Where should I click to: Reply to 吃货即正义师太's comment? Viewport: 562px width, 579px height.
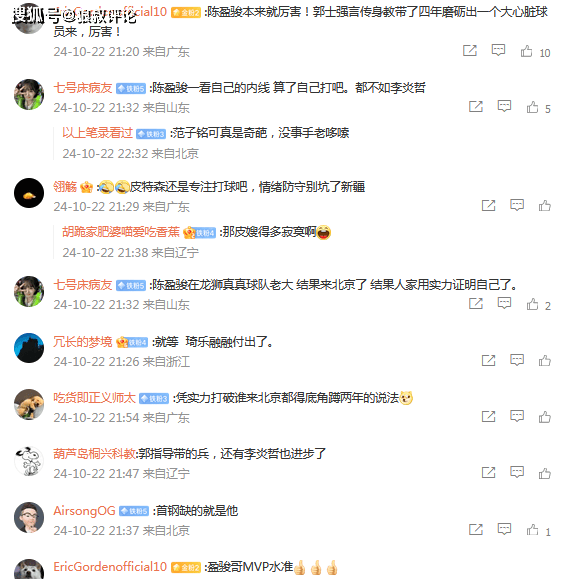517,416
